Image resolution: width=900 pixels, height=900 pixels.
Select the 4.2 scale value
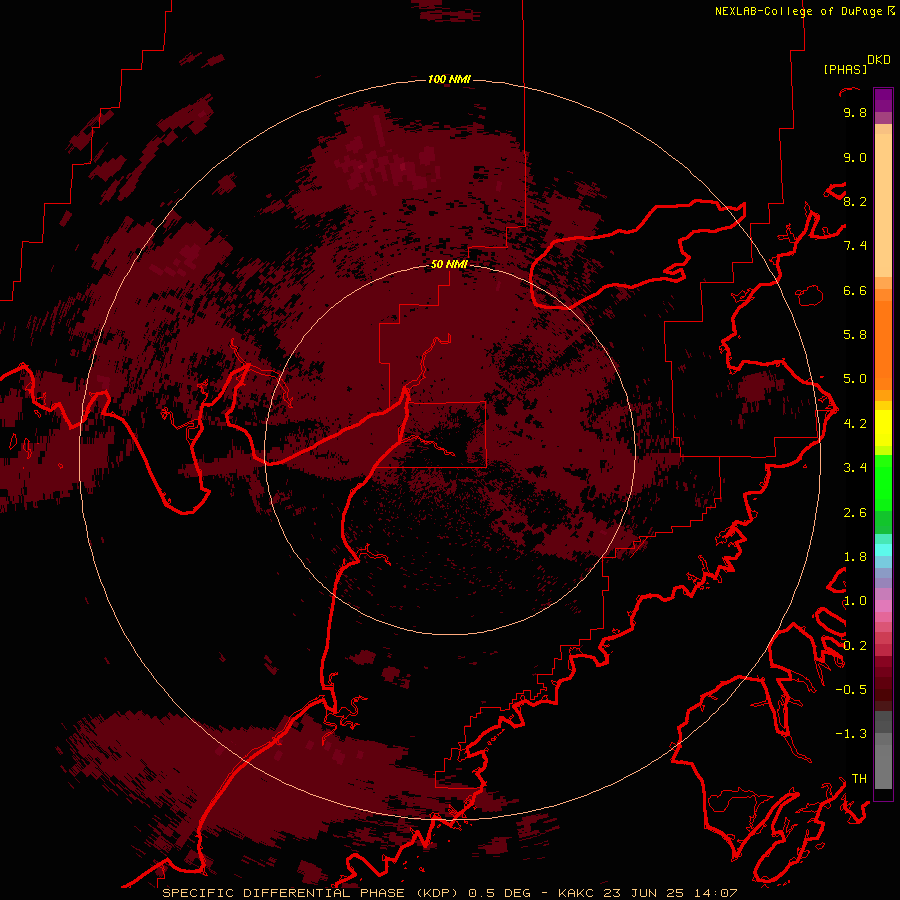(x=855, y=424)
